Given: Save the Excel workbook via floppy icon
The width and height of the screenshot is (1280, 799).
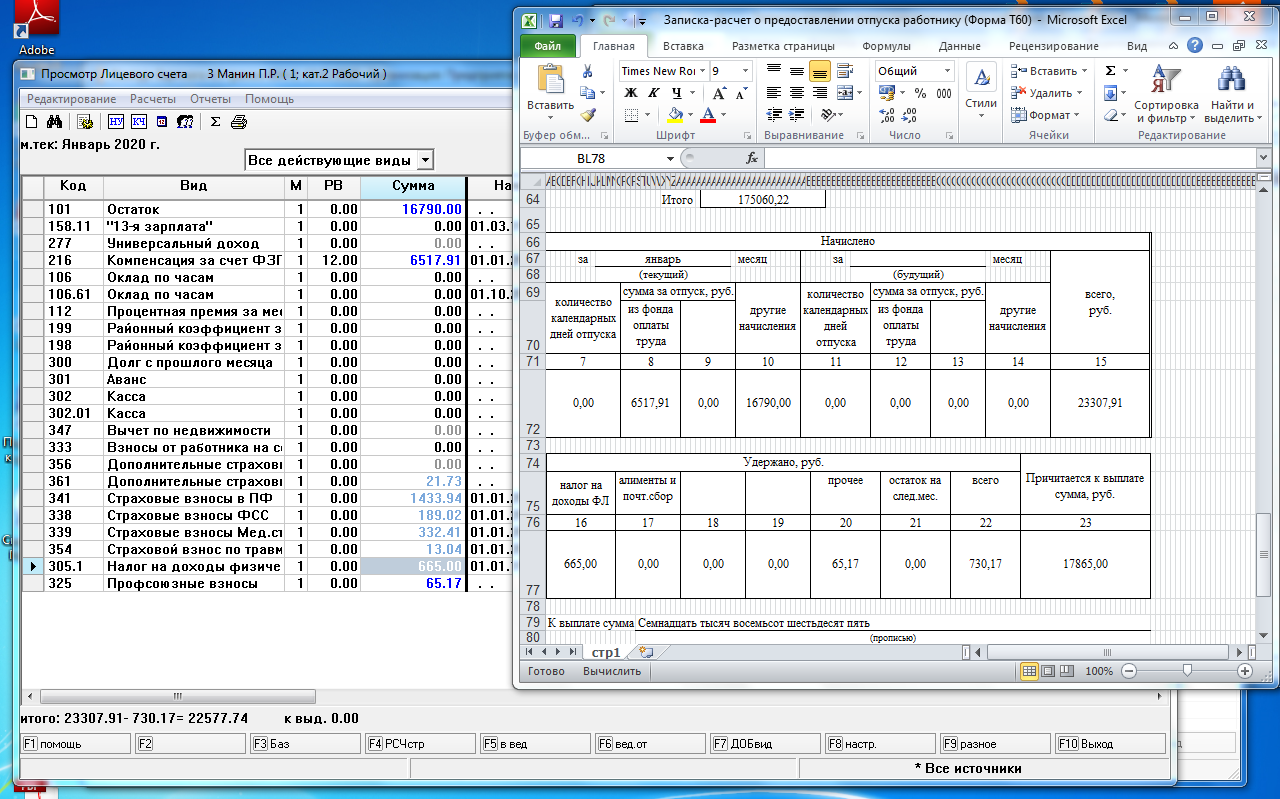Looking at the screenshot, I should coord(556,20).
